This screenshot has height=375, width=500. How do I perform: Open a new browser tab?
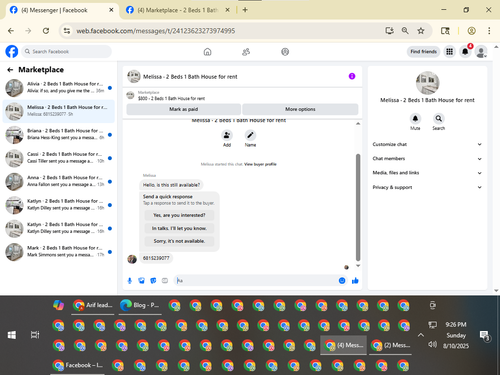point(245,10)
